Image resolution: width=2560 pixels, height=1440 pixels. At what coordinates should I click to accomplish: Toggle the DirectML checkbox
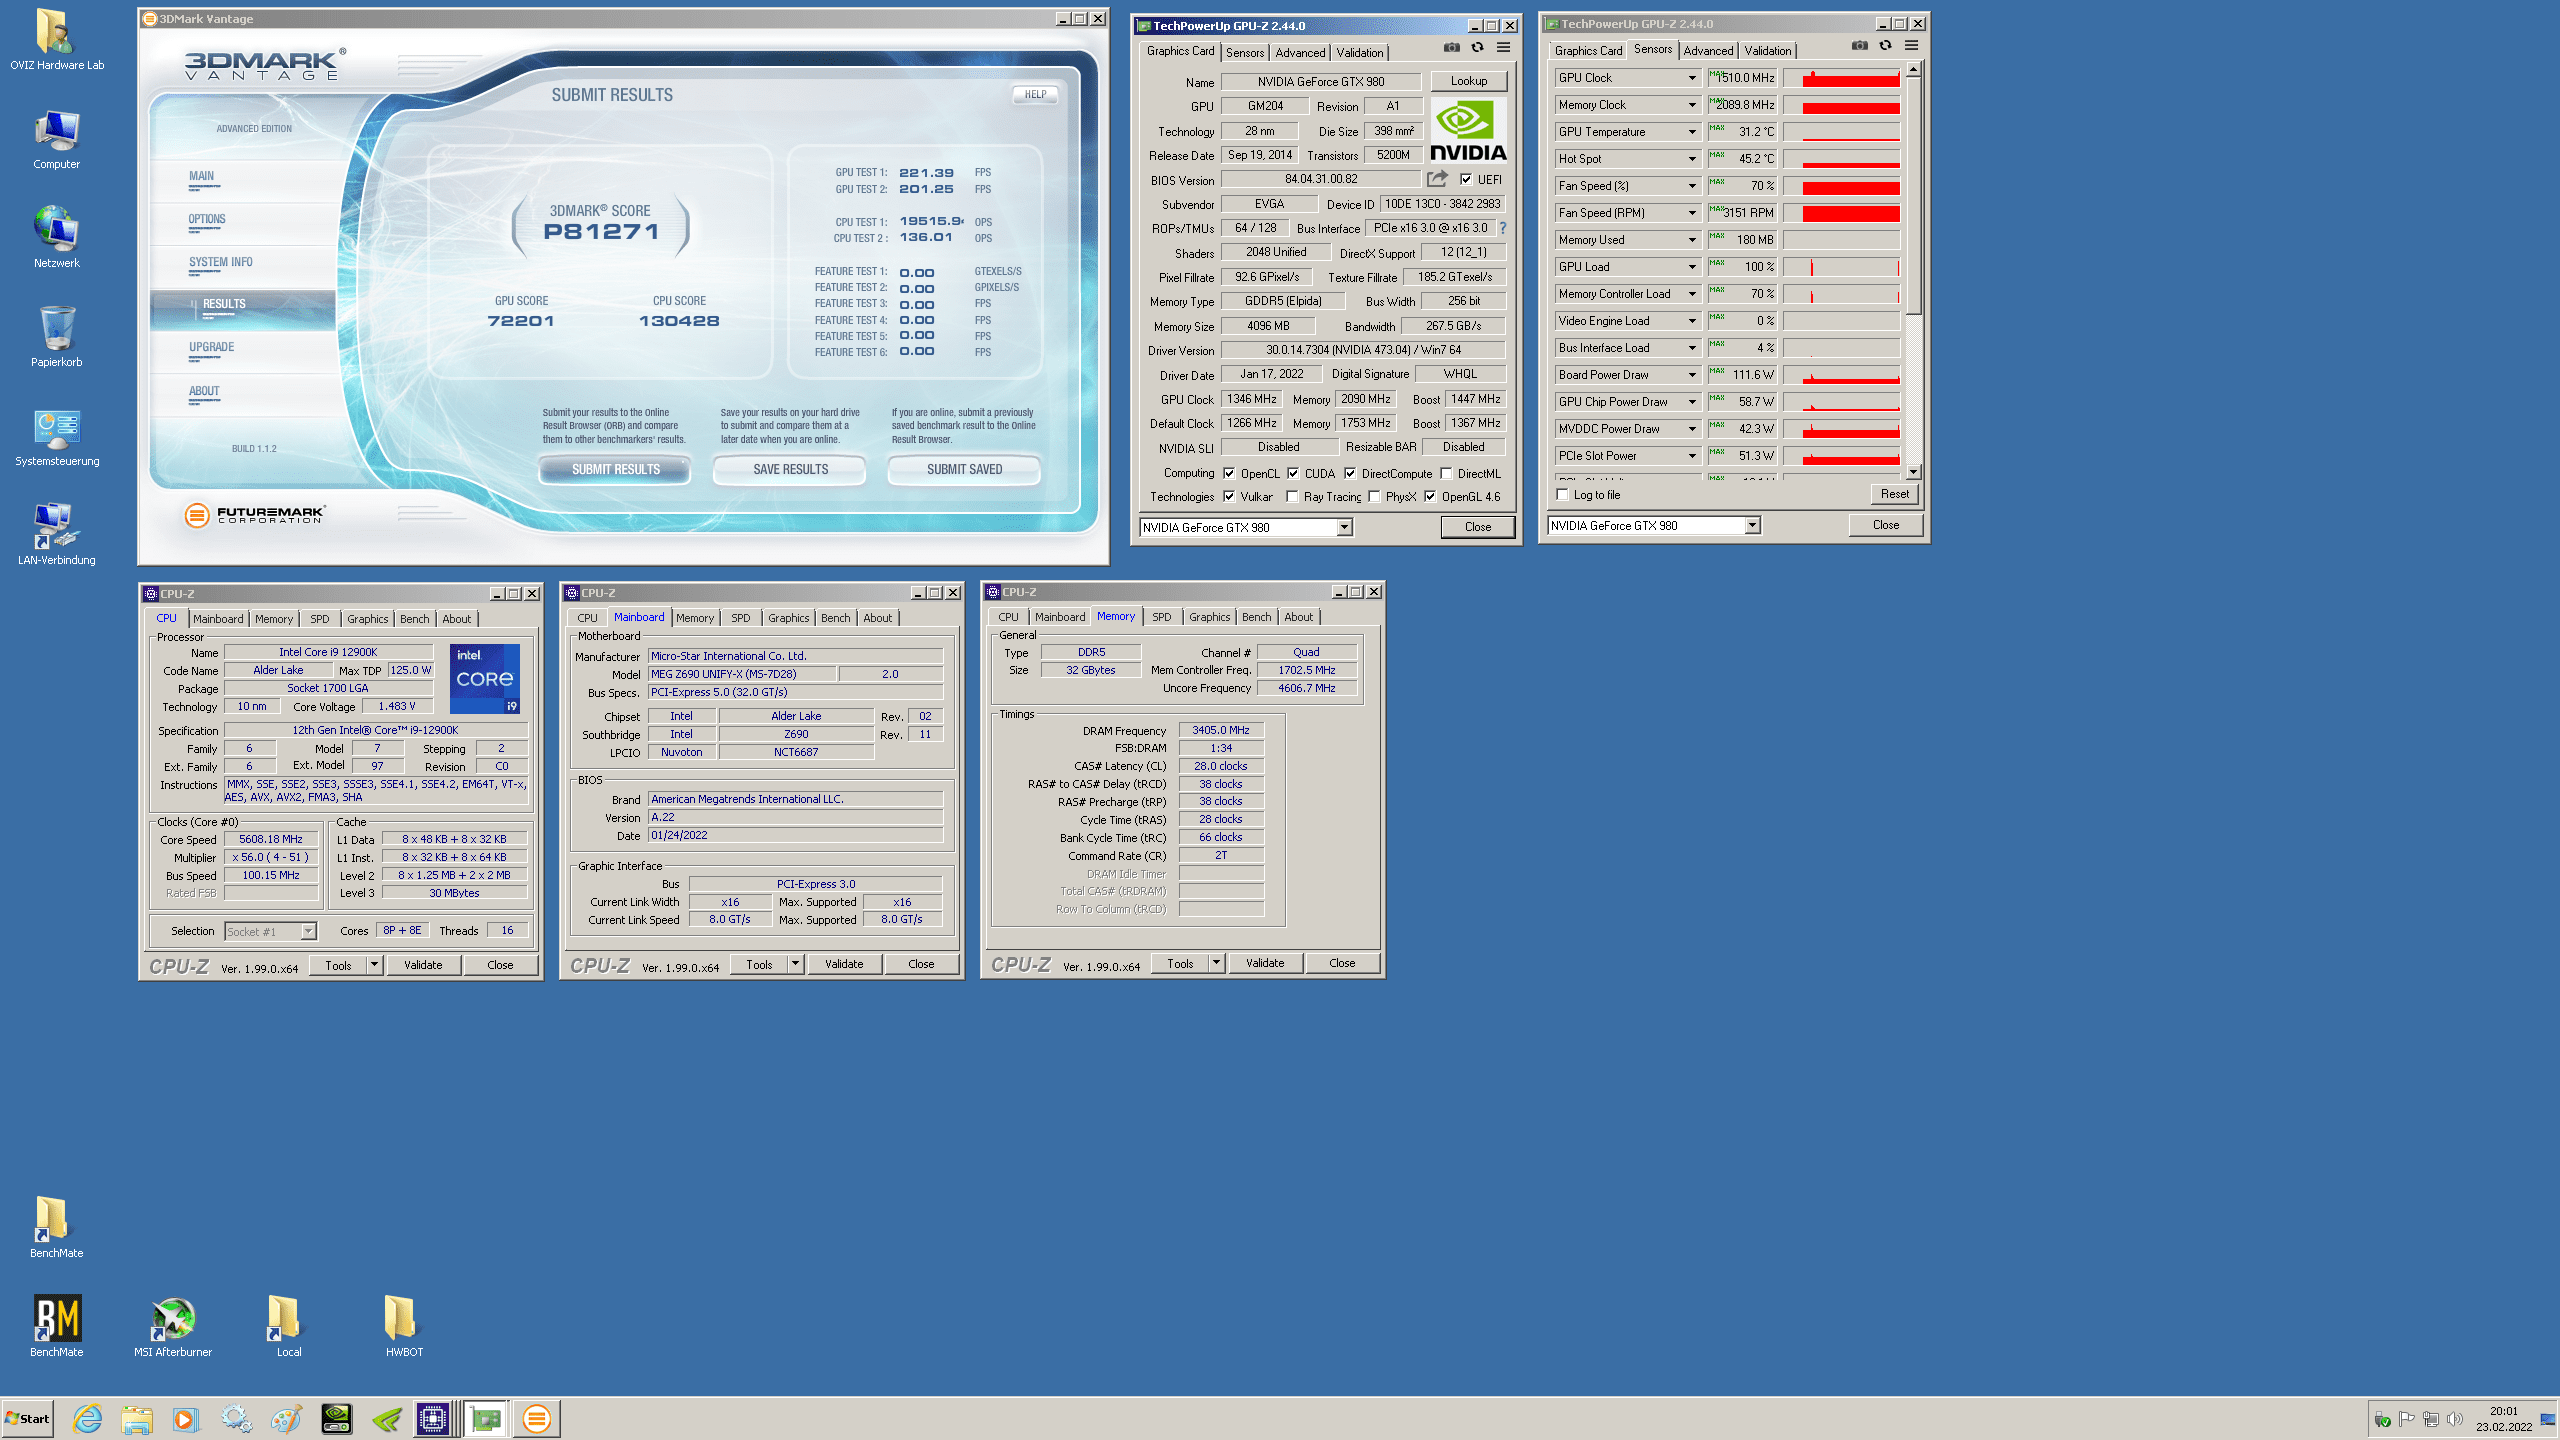click(x=1446, y=474)
